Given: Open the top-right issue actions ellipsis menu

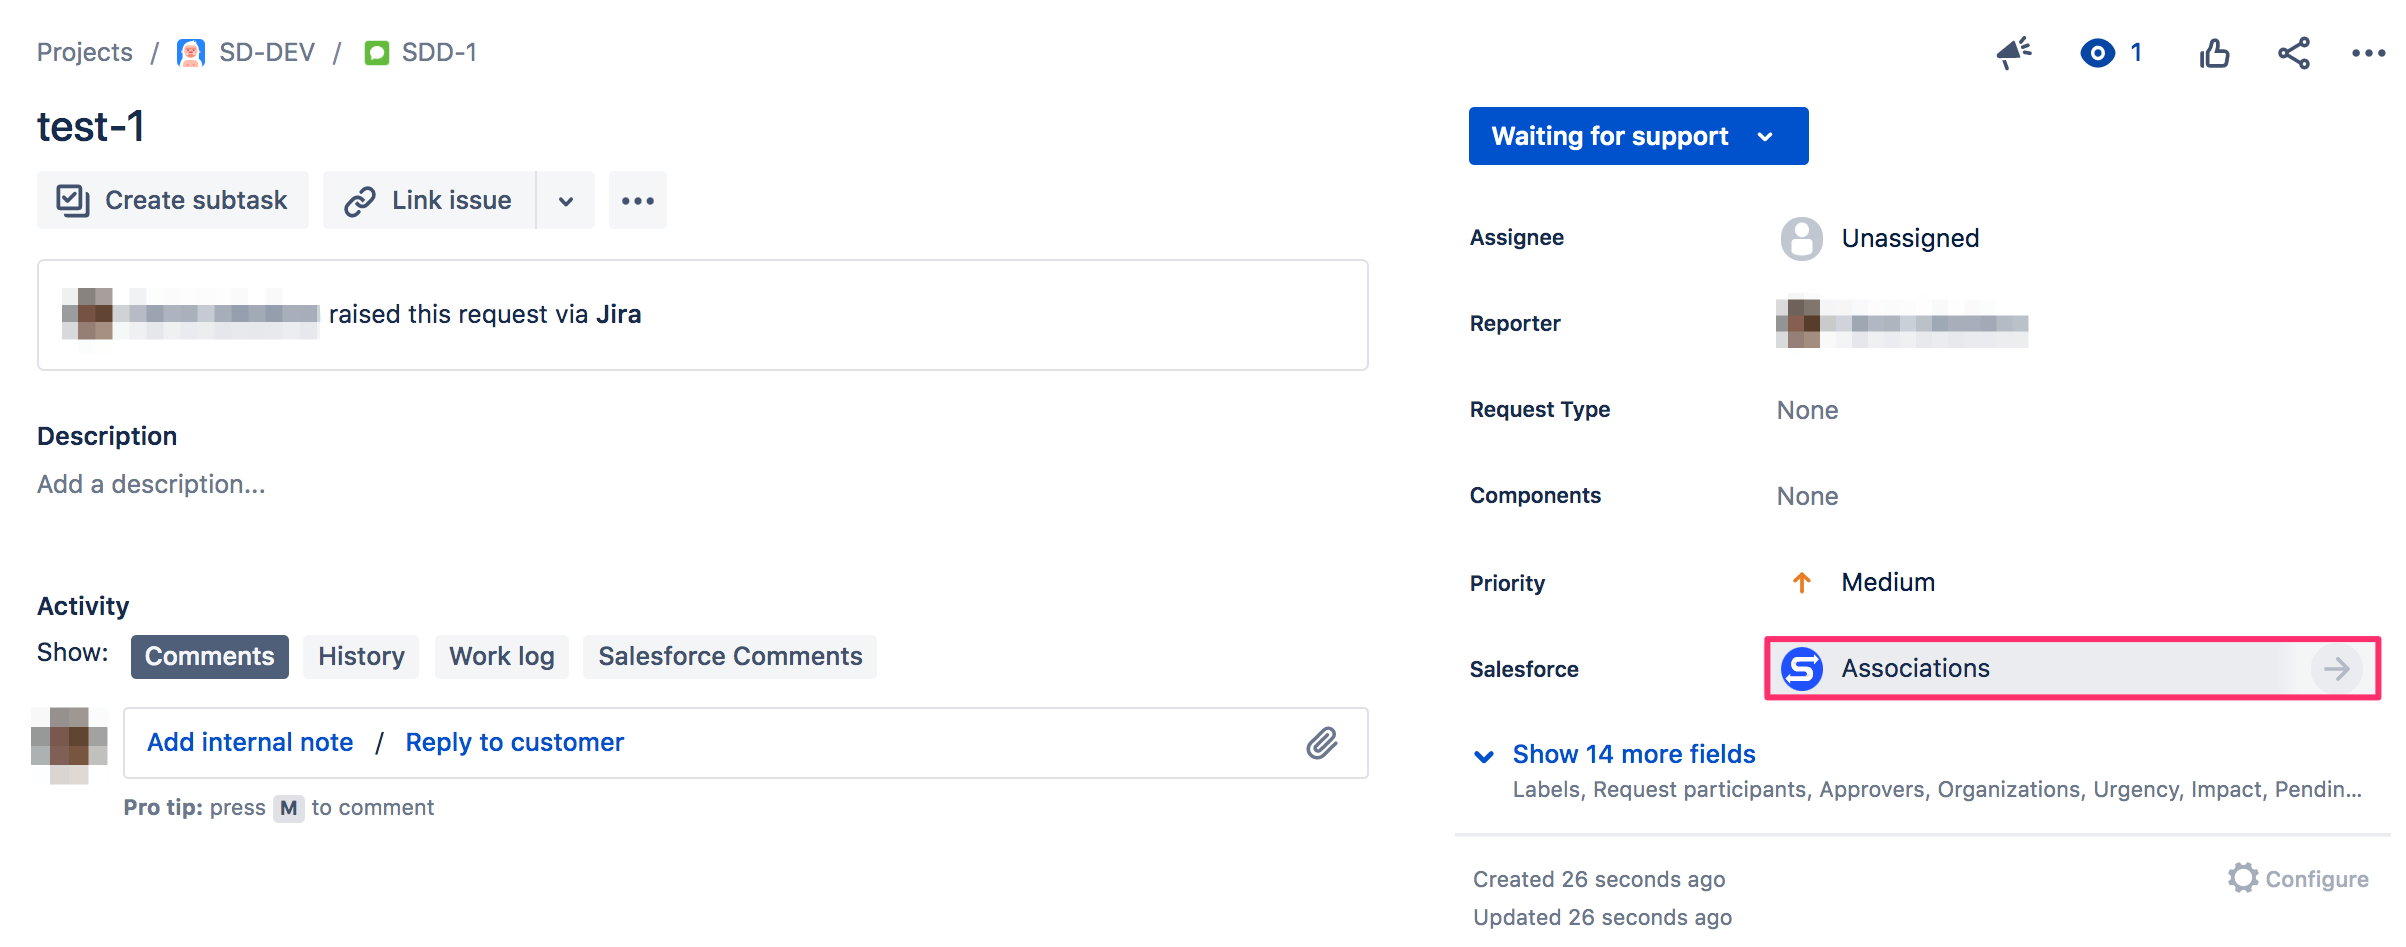Looking at the screenshot, I should coord(2368,53).
